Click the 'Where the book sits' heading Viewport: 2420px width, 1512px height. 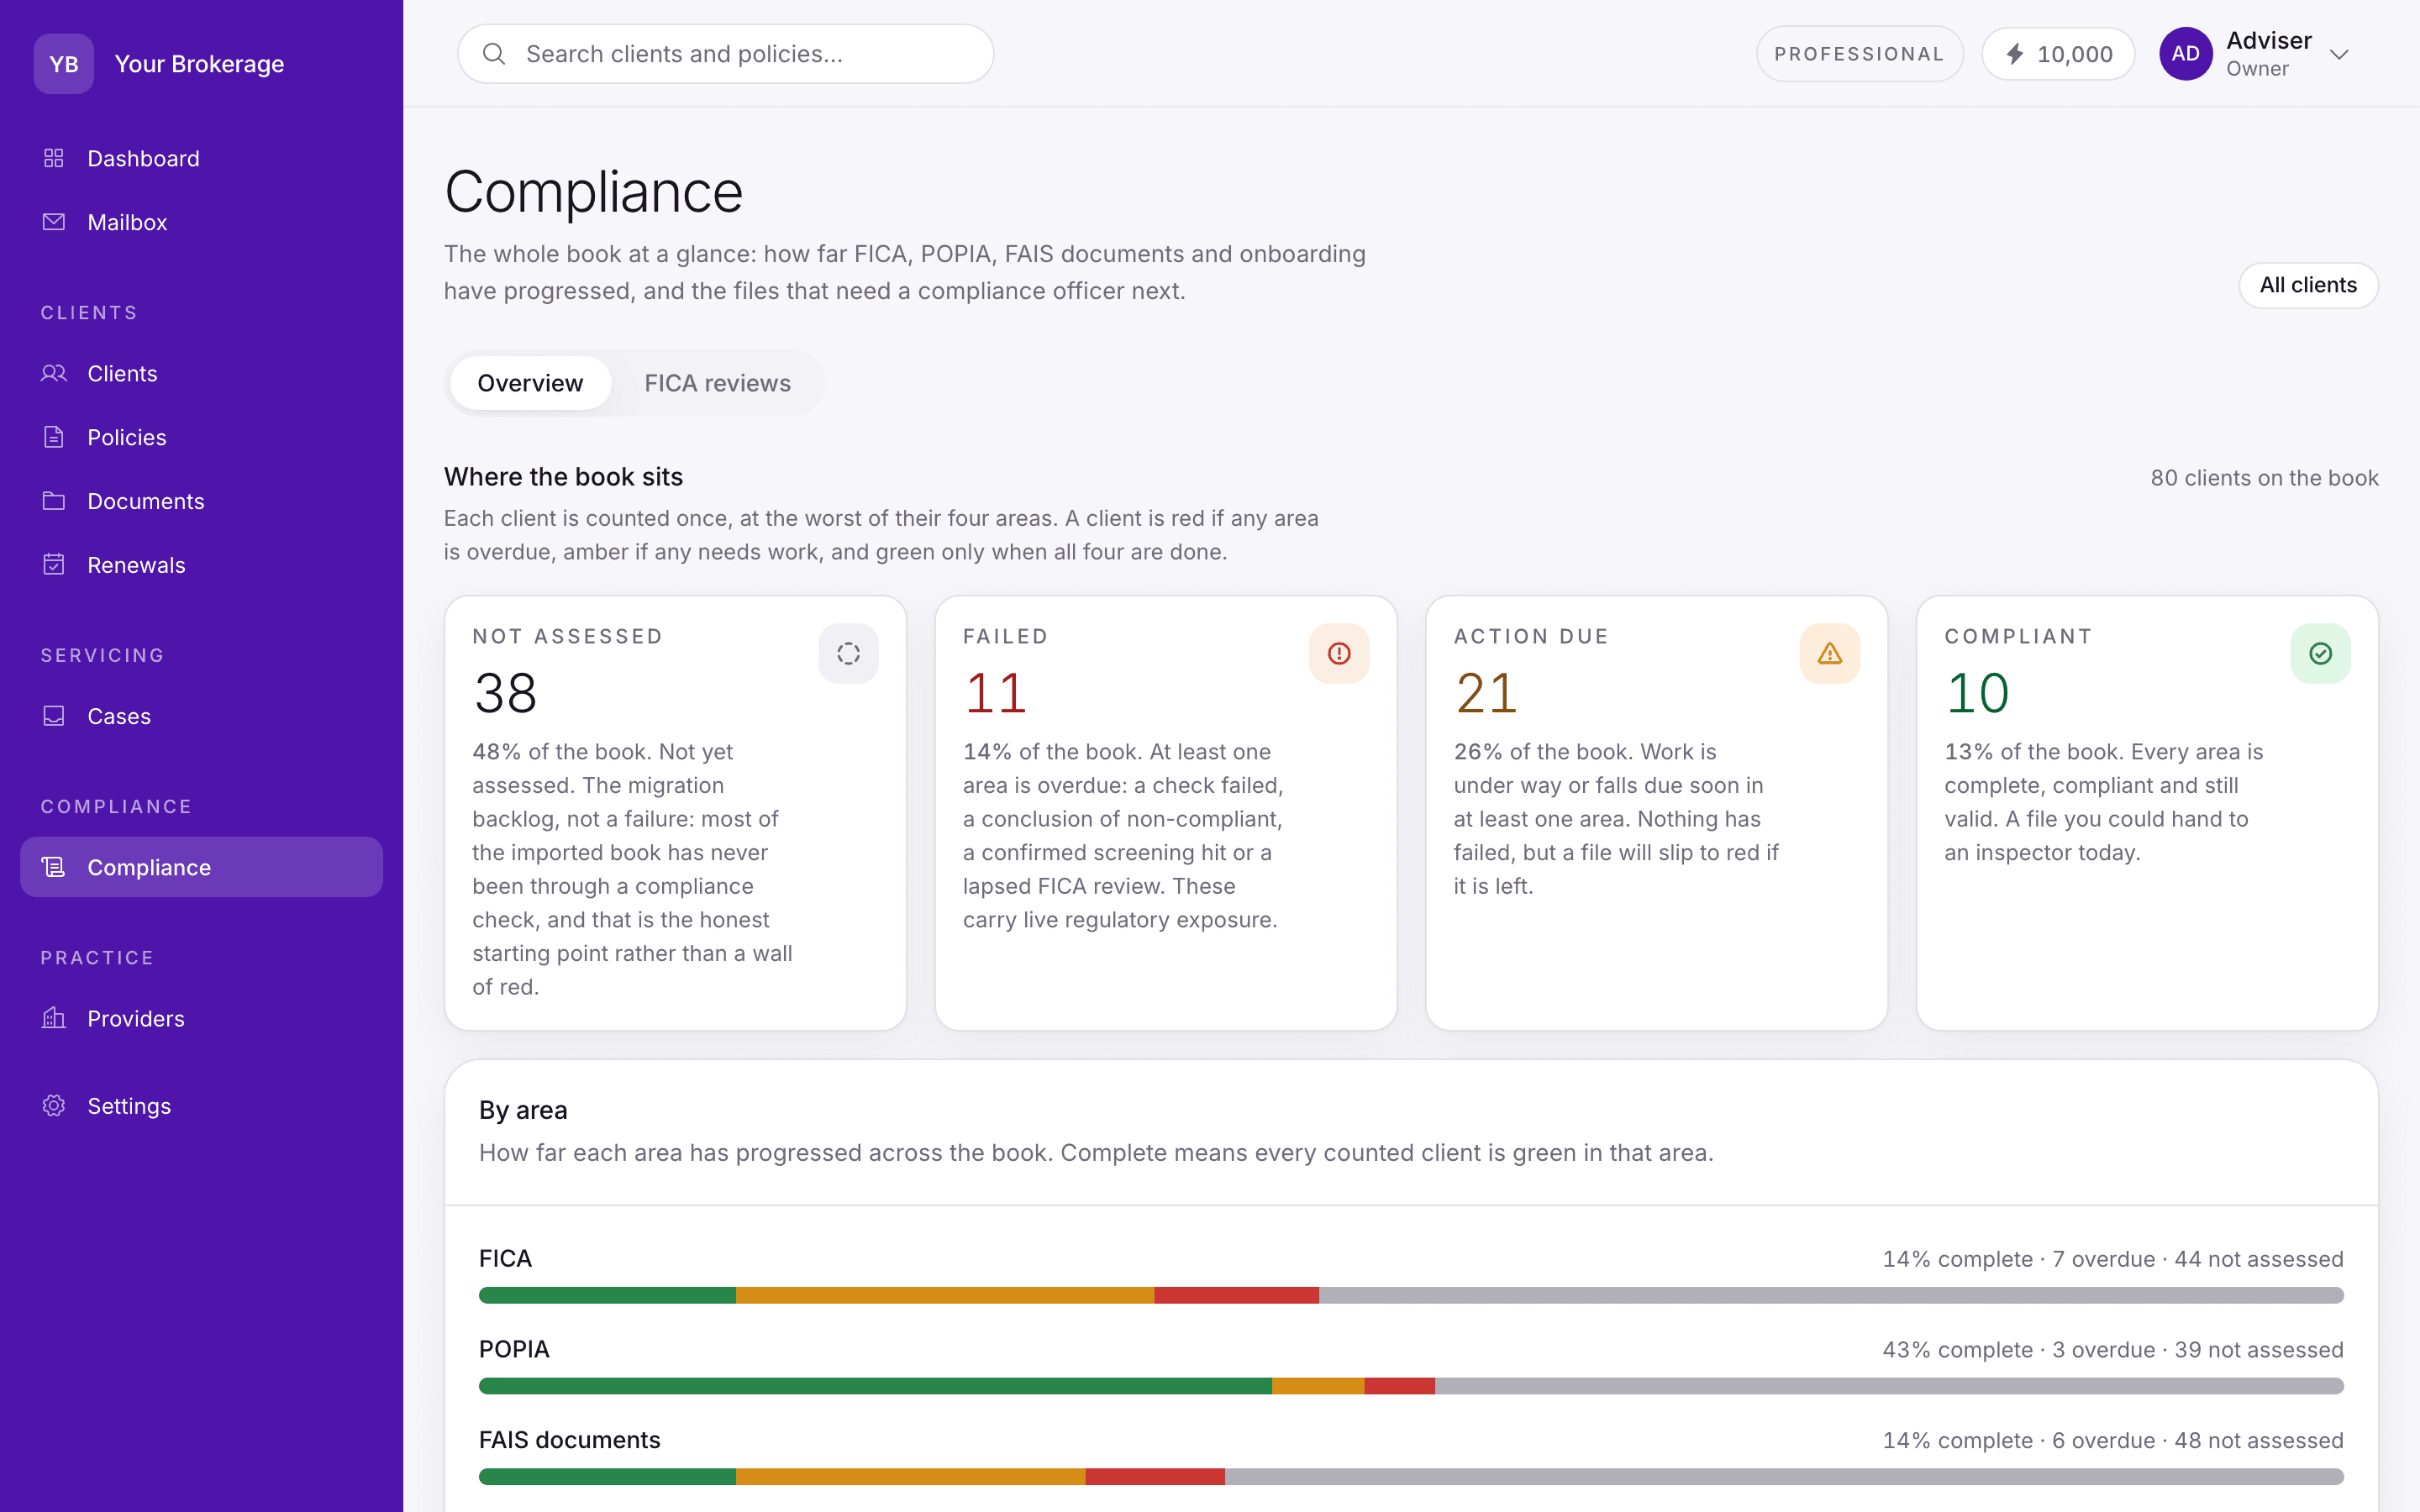coord(563,477)
